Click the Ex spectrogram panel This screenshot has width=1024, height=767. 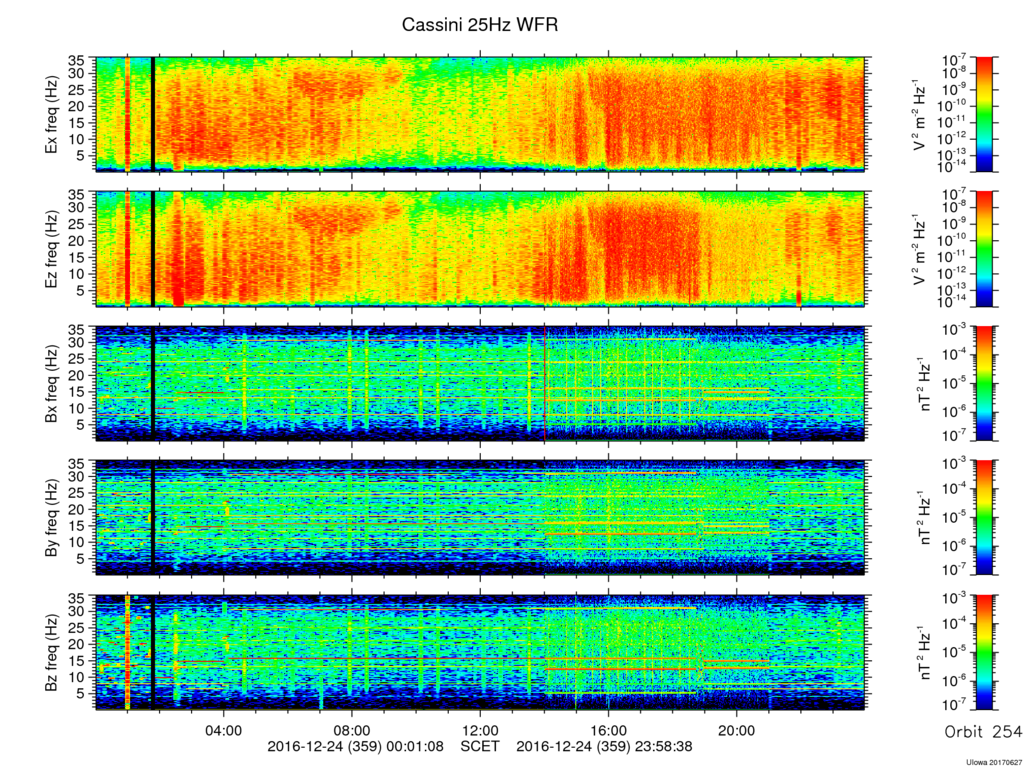(x=480, y=114)
